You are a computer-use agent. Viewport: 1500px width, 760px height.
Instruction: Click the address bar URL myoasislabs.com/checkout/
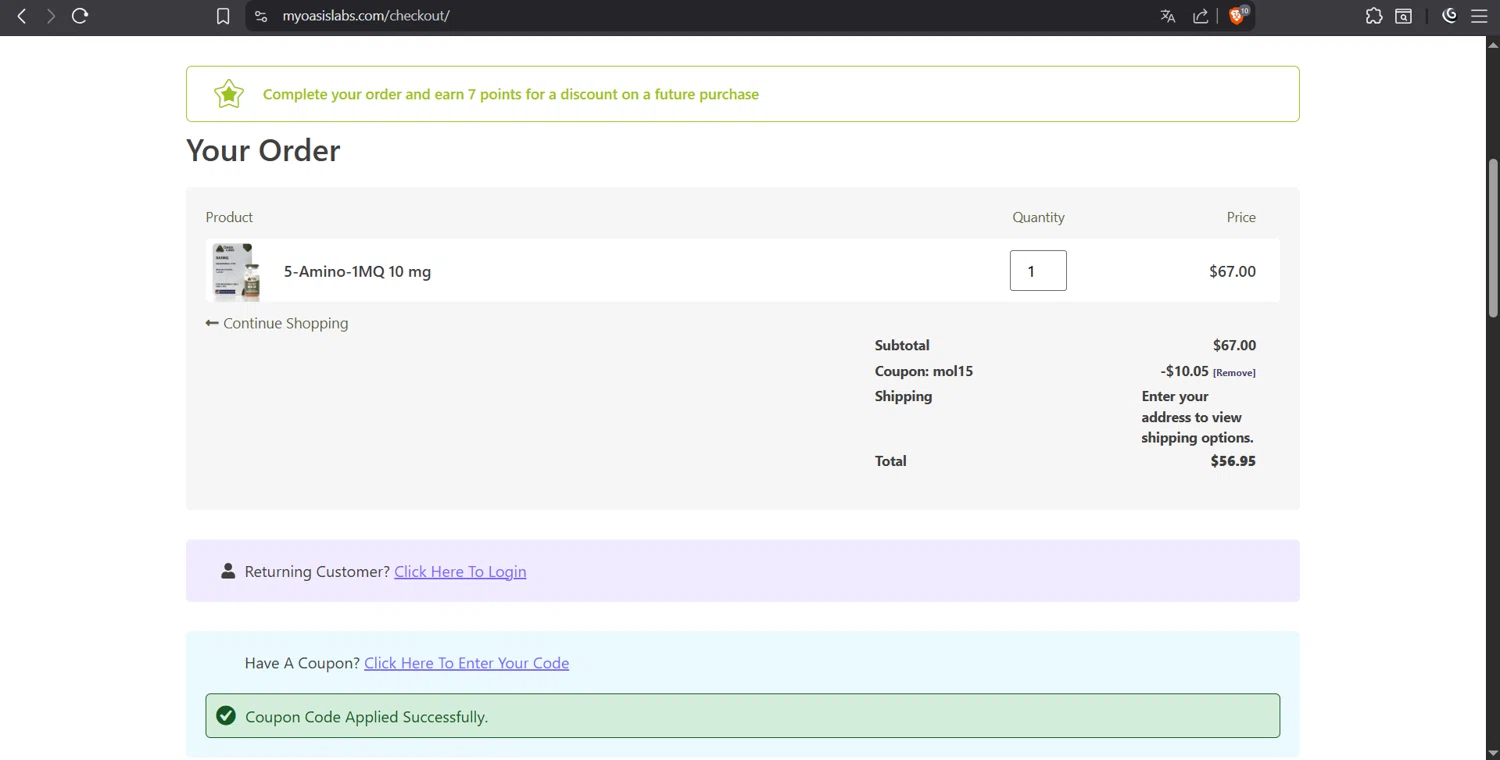pyautogui.click(x=366, y=16)
